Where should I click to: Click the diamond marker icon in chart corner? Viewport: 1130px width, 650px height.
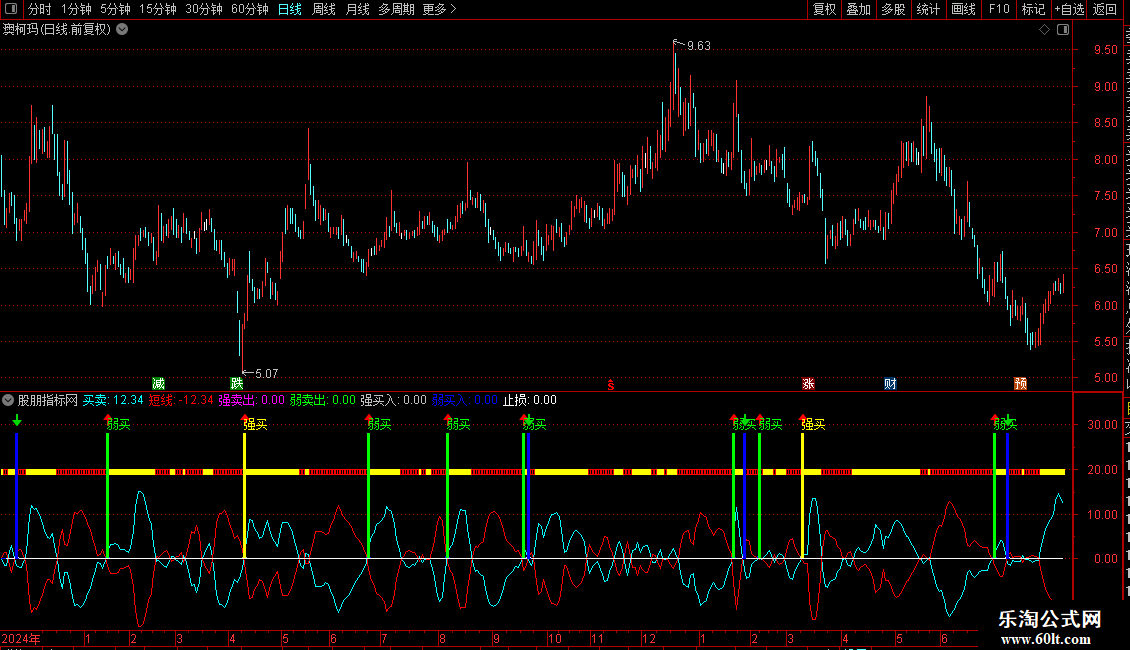coord(1044,30)
